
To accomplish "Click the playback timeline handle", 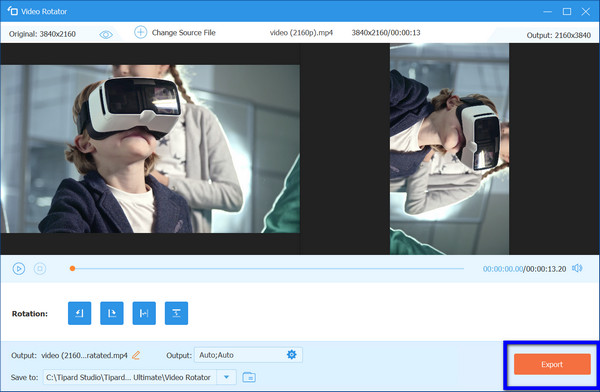I will [x=72, y=268].
